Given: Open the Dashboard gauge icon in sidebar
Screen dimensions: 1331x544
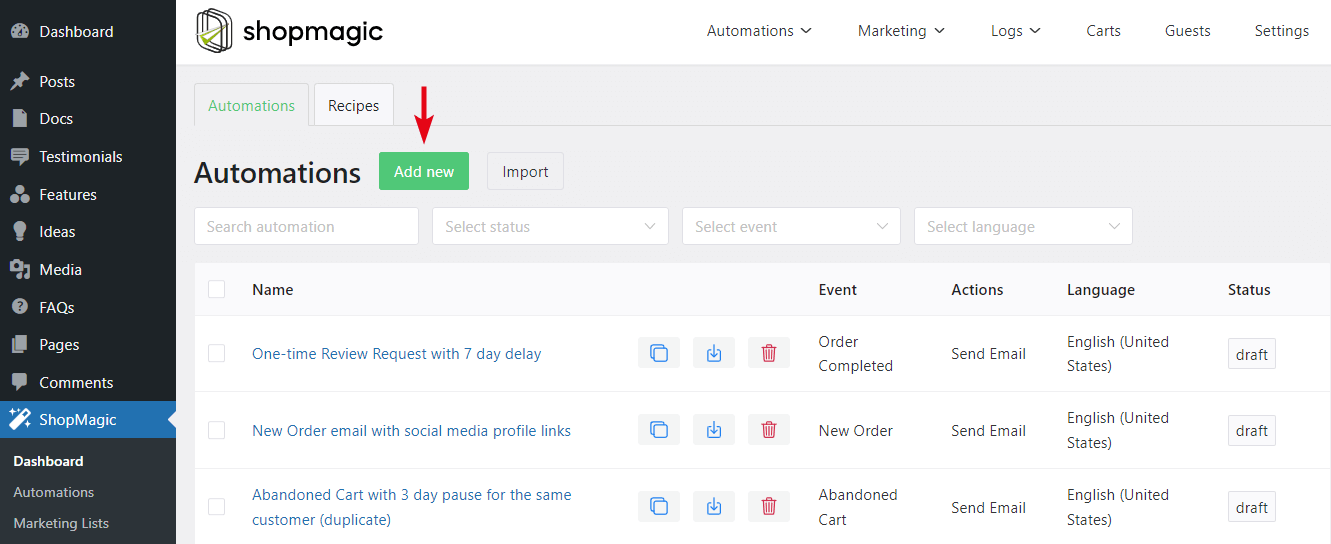Looking at the screenshot, I should tap(19, 31).
